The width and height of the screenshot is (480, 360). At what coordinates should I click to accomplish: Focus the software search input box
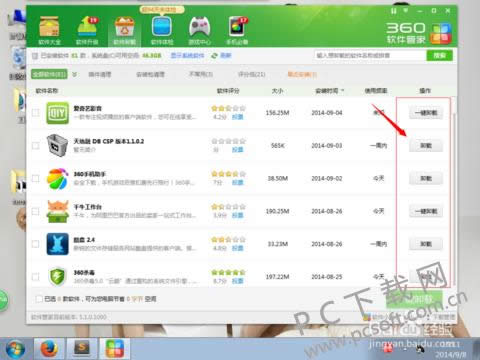(370, 55)
